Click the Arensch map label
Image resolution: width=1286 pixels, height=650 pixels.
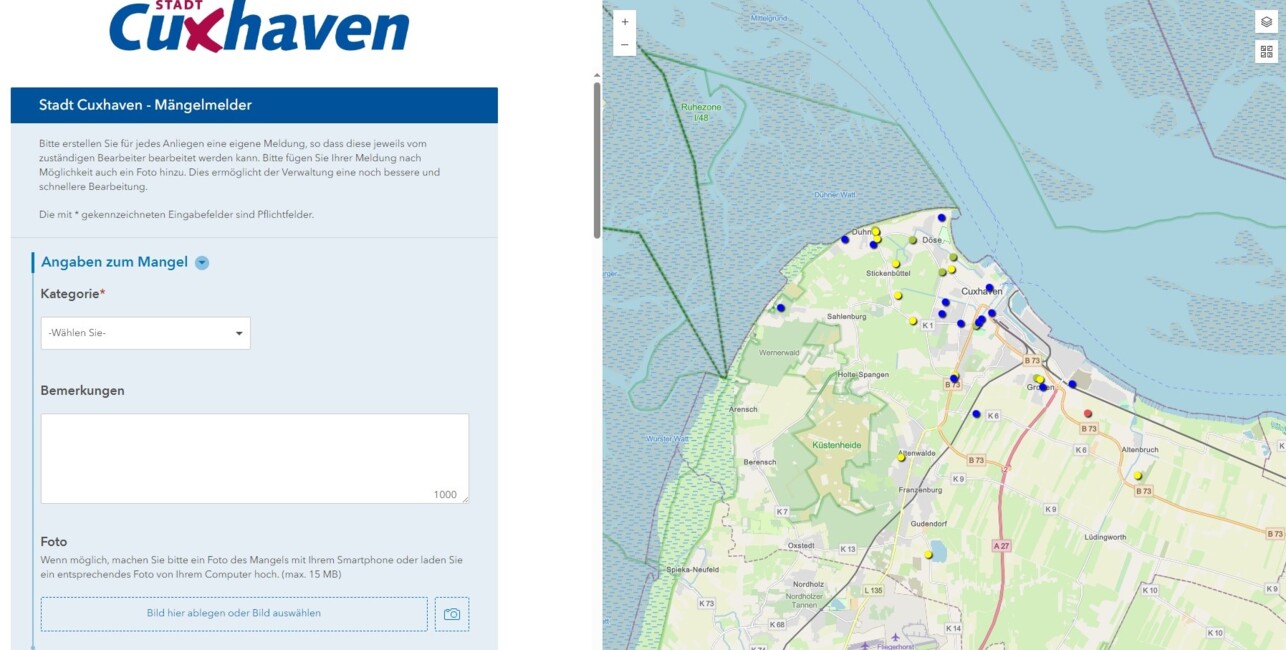(x=743, y=409)
